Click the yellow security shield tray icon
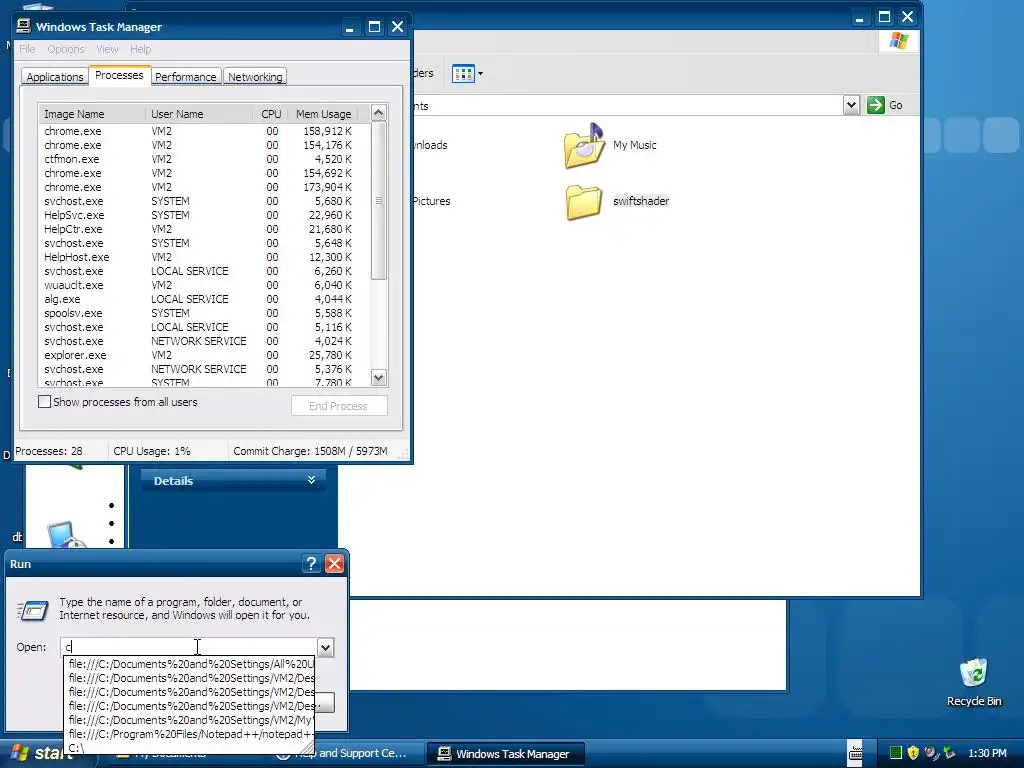Viewport: 1024px width, 768px height. tap(913, 753)
